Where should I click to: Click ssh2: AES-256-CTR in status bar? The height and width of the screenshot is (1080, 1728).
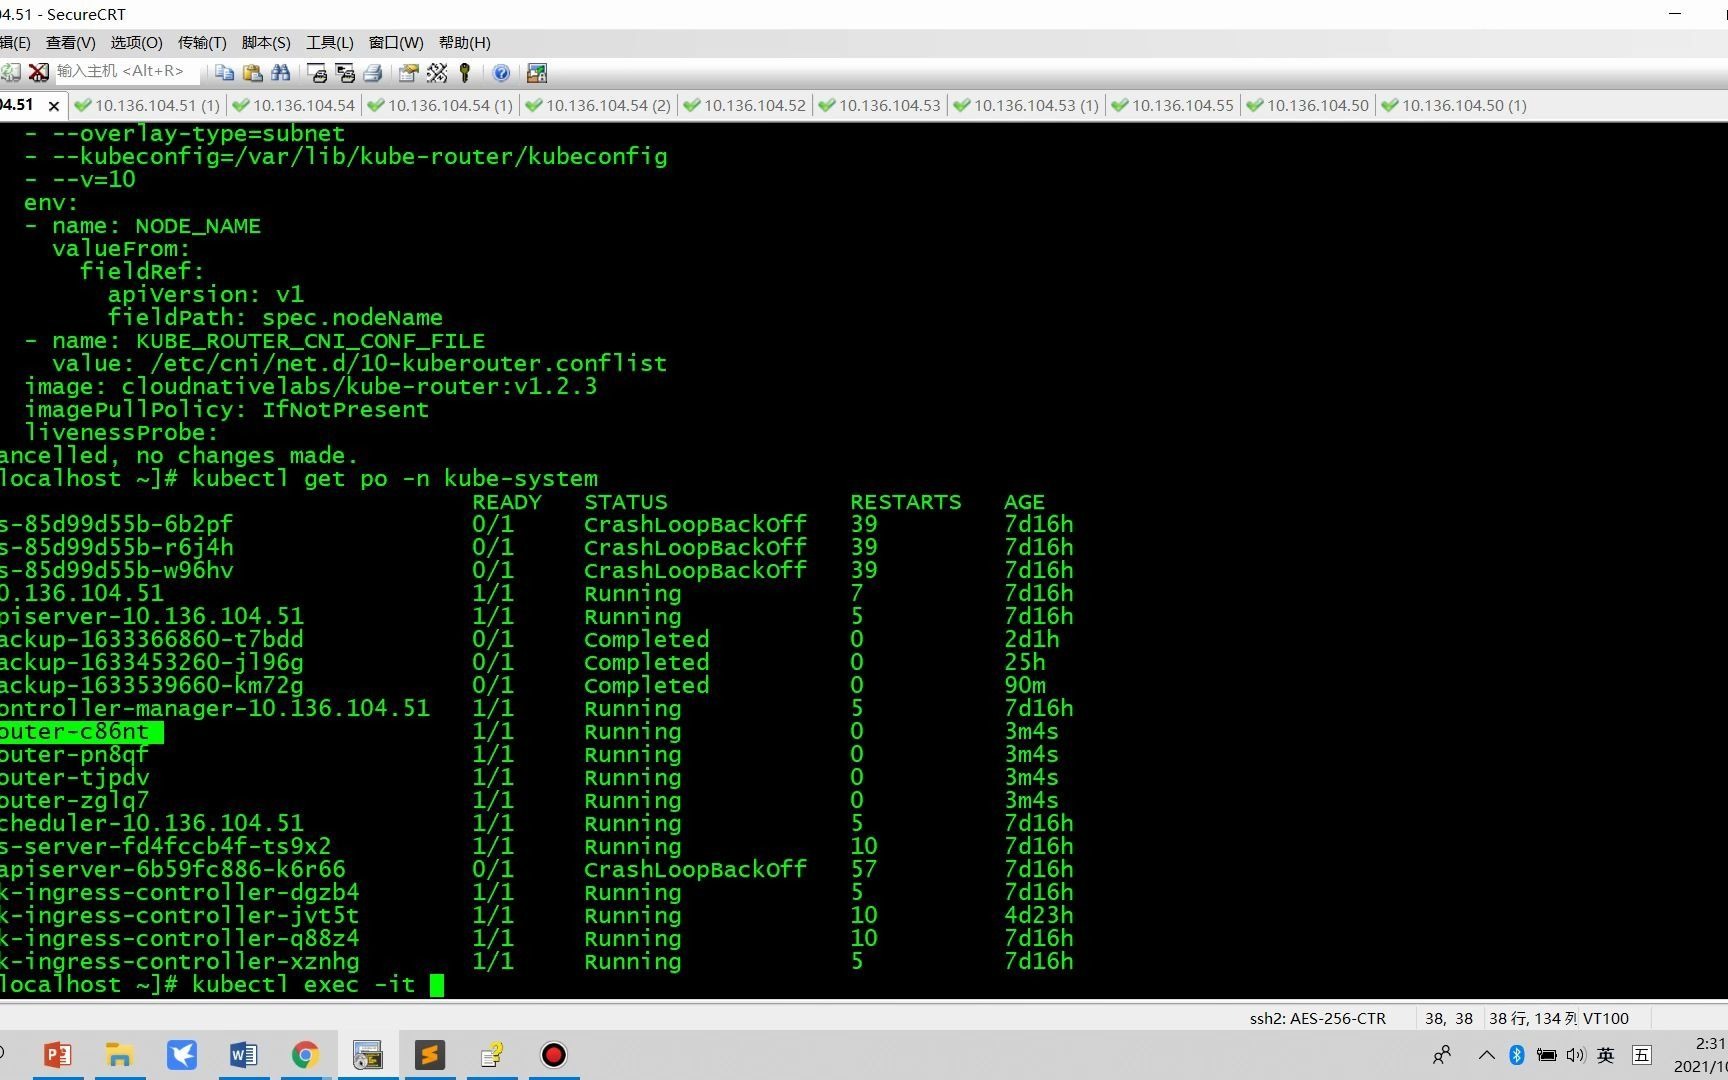1317,1018
